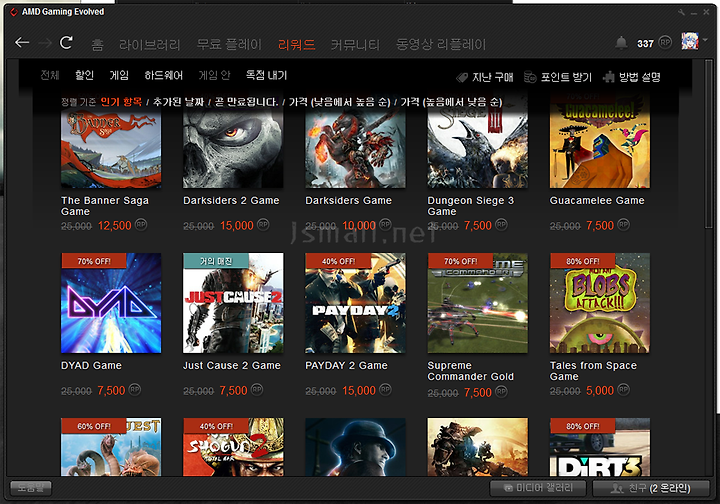Open The Banner Saga thumbnail

coord(111,150)
